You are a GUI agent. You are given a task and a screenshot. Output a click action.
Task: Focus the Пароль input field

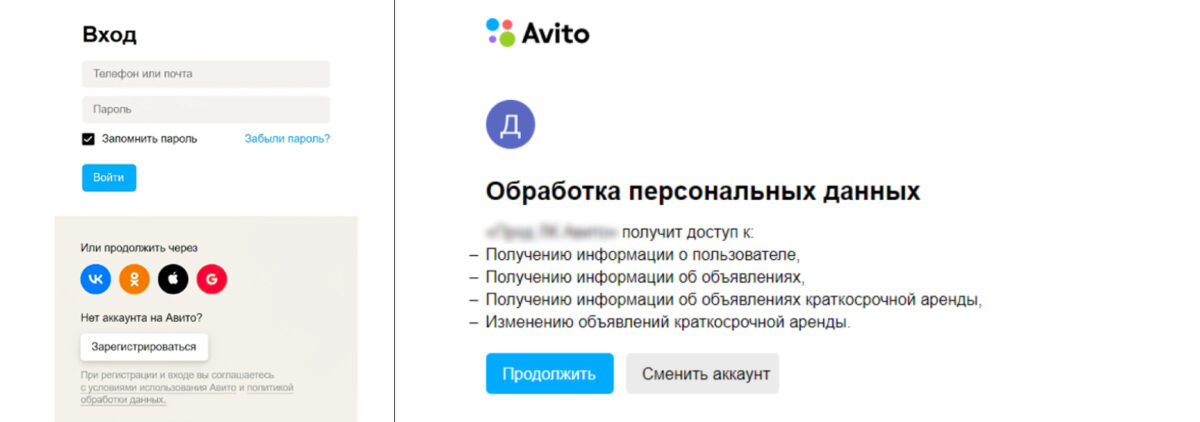coord(206,109)
